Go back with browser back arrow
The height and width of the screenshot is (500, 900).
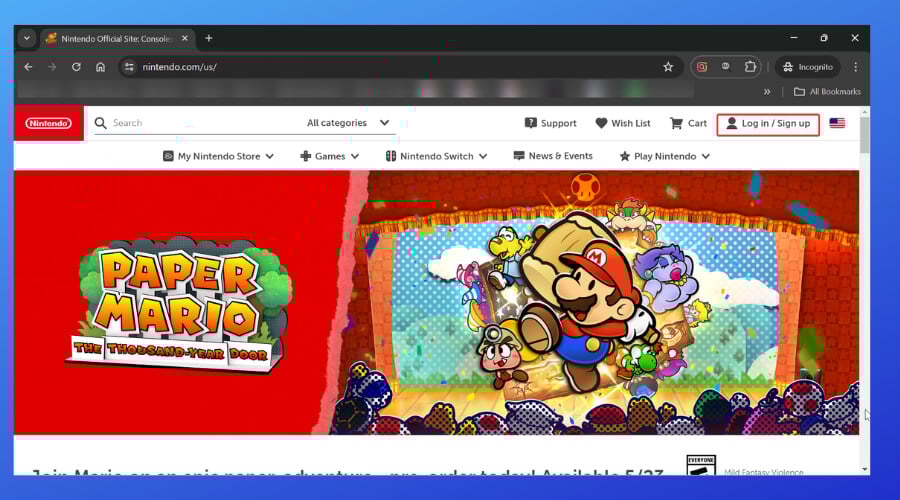(28, 67)
